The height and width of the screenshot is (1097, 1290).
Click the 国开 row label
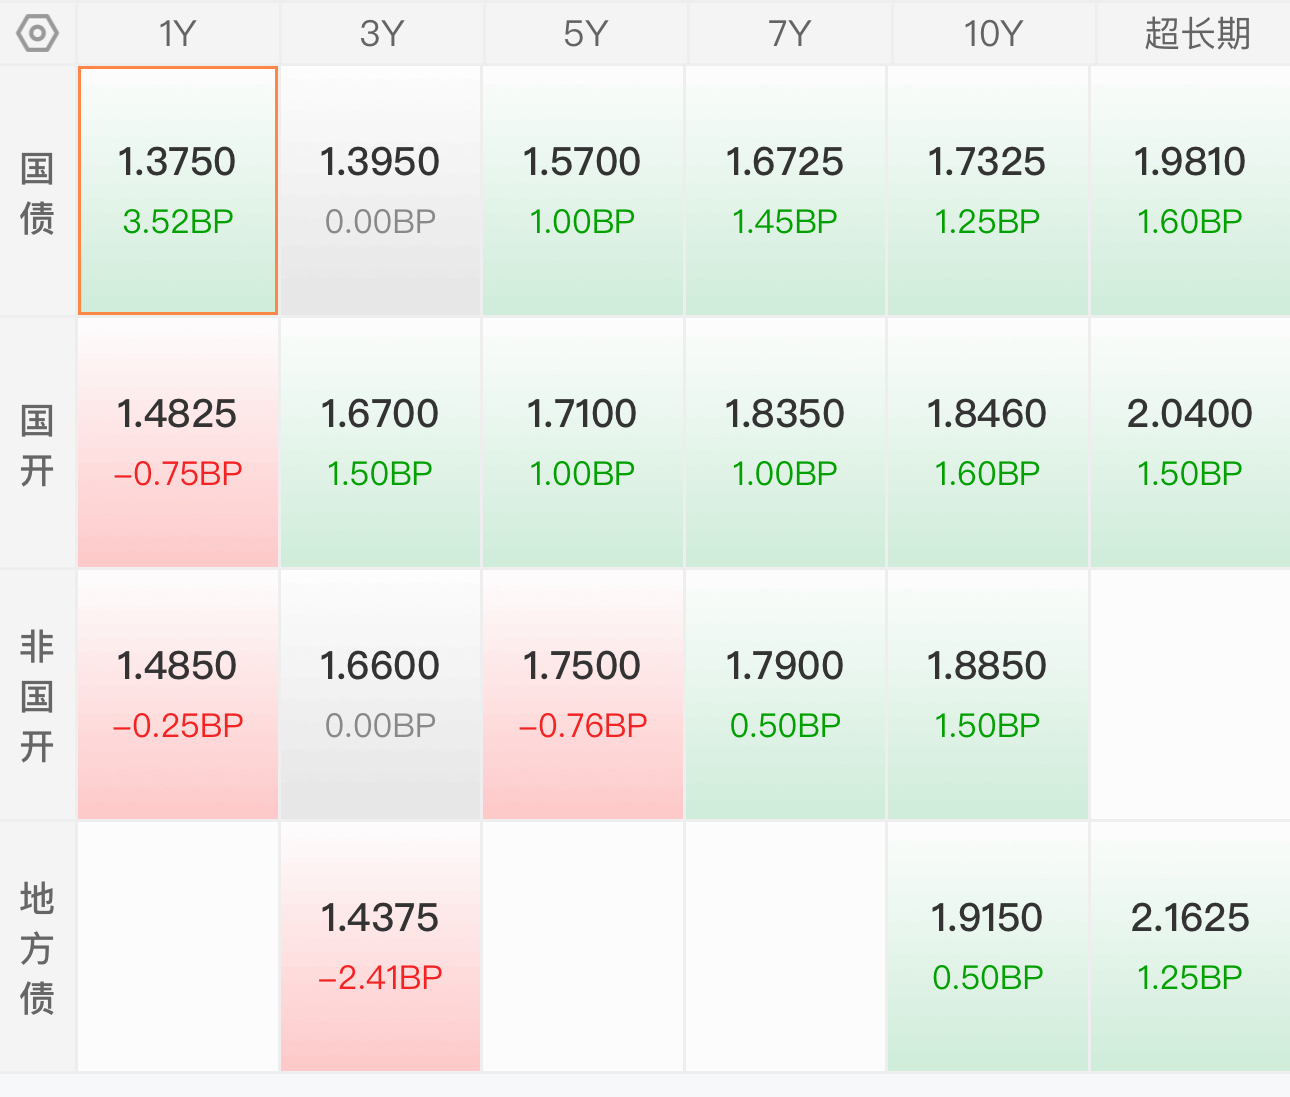37,444
